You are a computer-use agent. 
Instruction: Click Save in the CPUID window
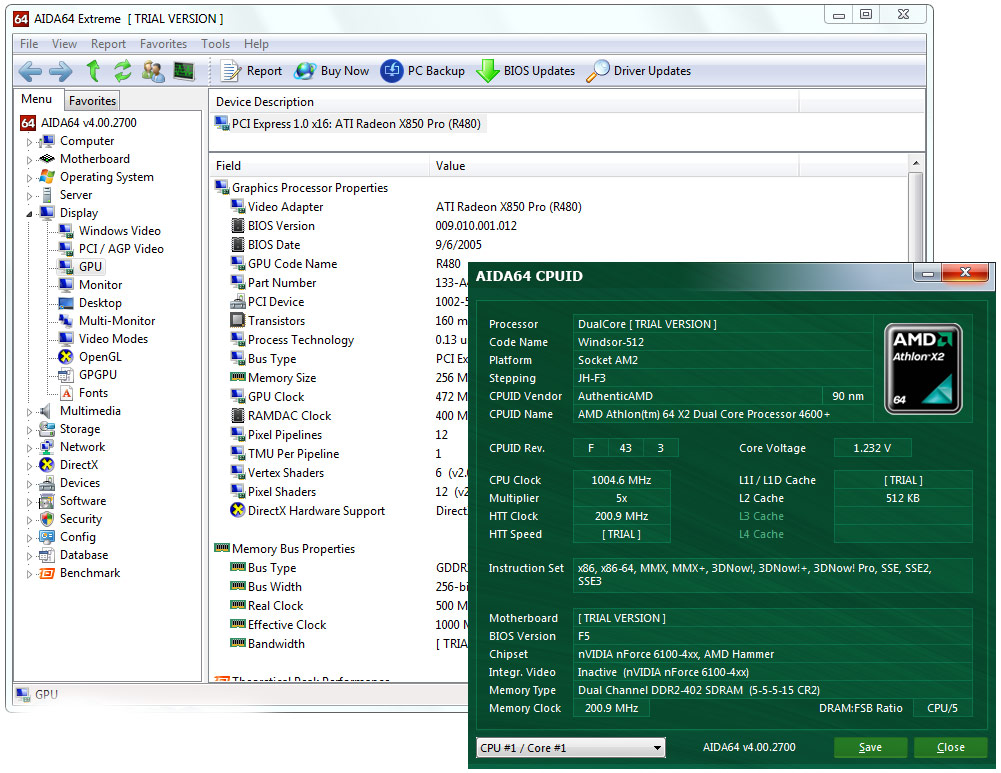pyautogui.click(x=870, y=747)
